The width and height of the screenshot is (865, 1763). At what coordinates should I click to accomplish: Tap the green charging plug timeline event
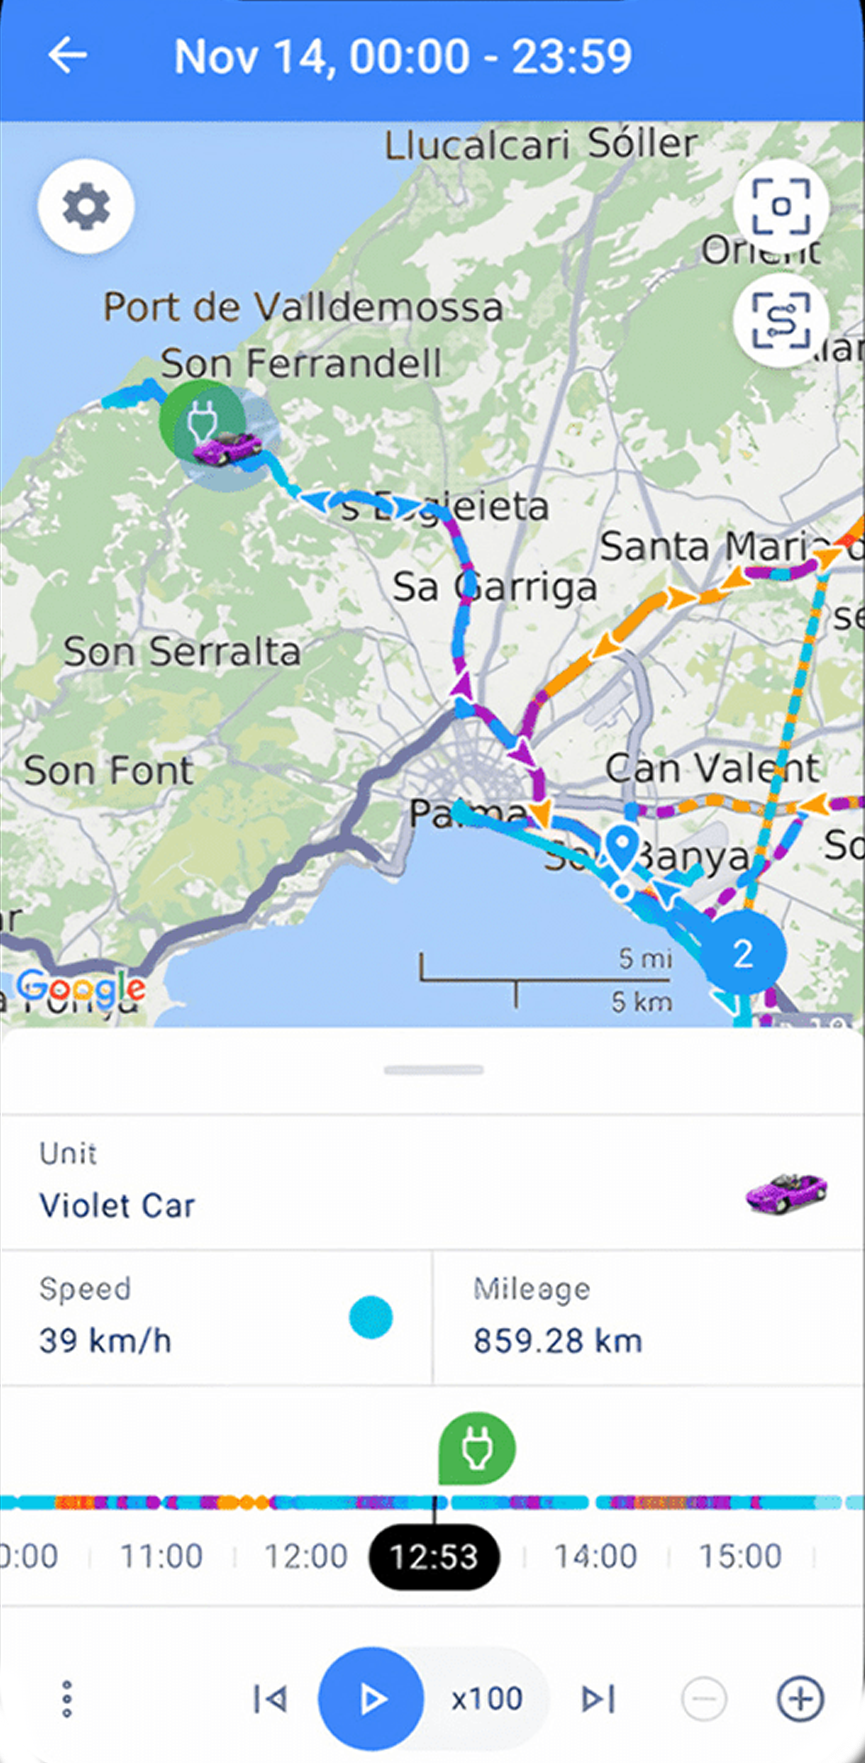pyautogui.click(x=476, y=1448)
